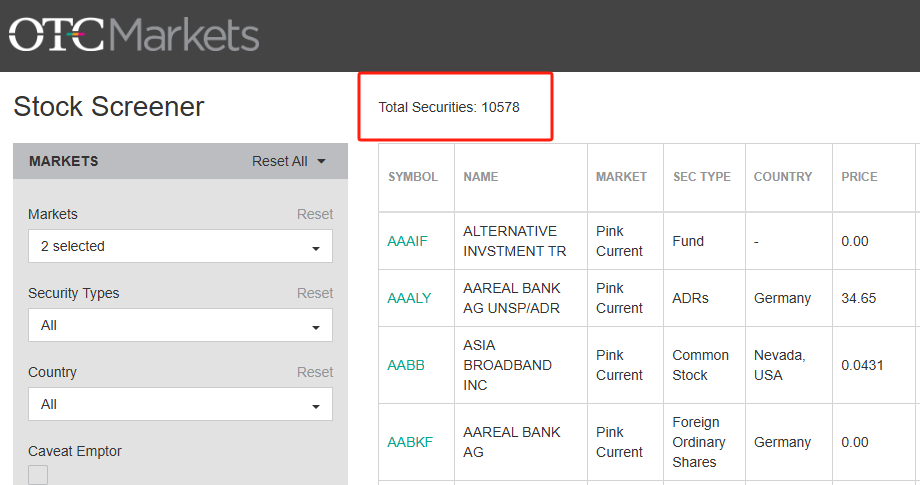Sort by the SYMBOL column header
Screen dimensions: 920x485
pos(413,177)
